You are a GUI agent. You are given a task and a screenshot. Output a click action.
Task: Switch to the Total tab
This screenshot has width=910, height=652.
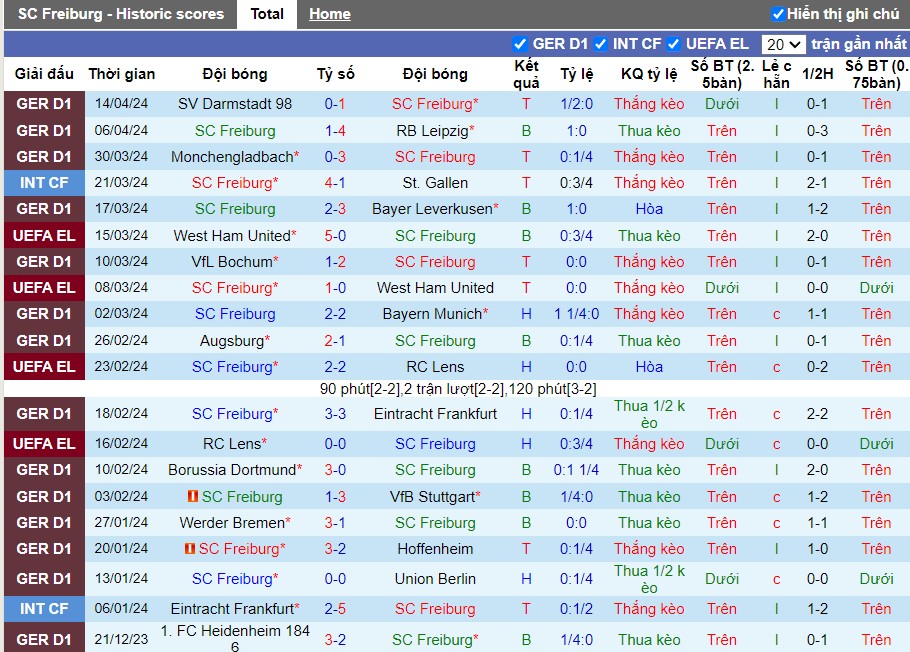coord(266,14)
